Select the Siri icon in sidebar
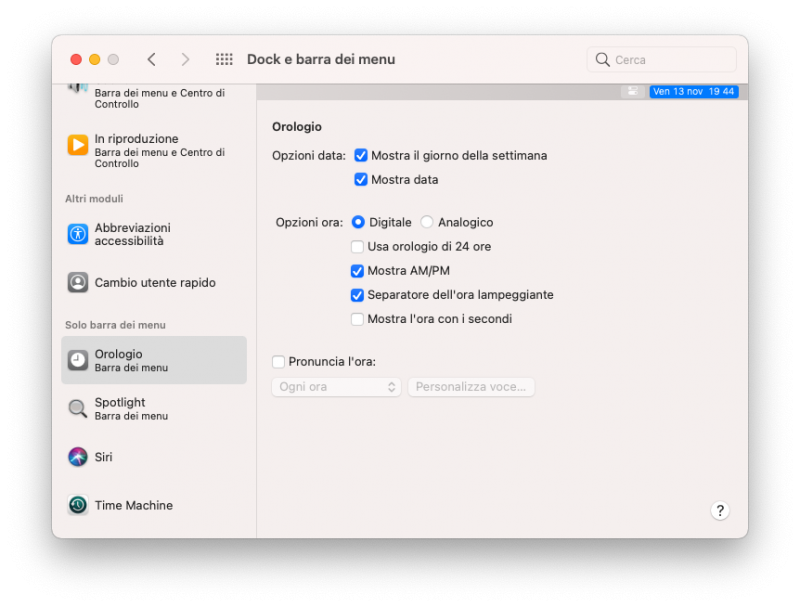The image size is (800, 607). point(78,457)
